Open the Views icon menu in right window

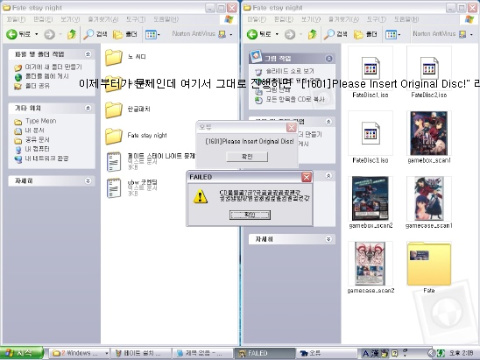point(391,34)
